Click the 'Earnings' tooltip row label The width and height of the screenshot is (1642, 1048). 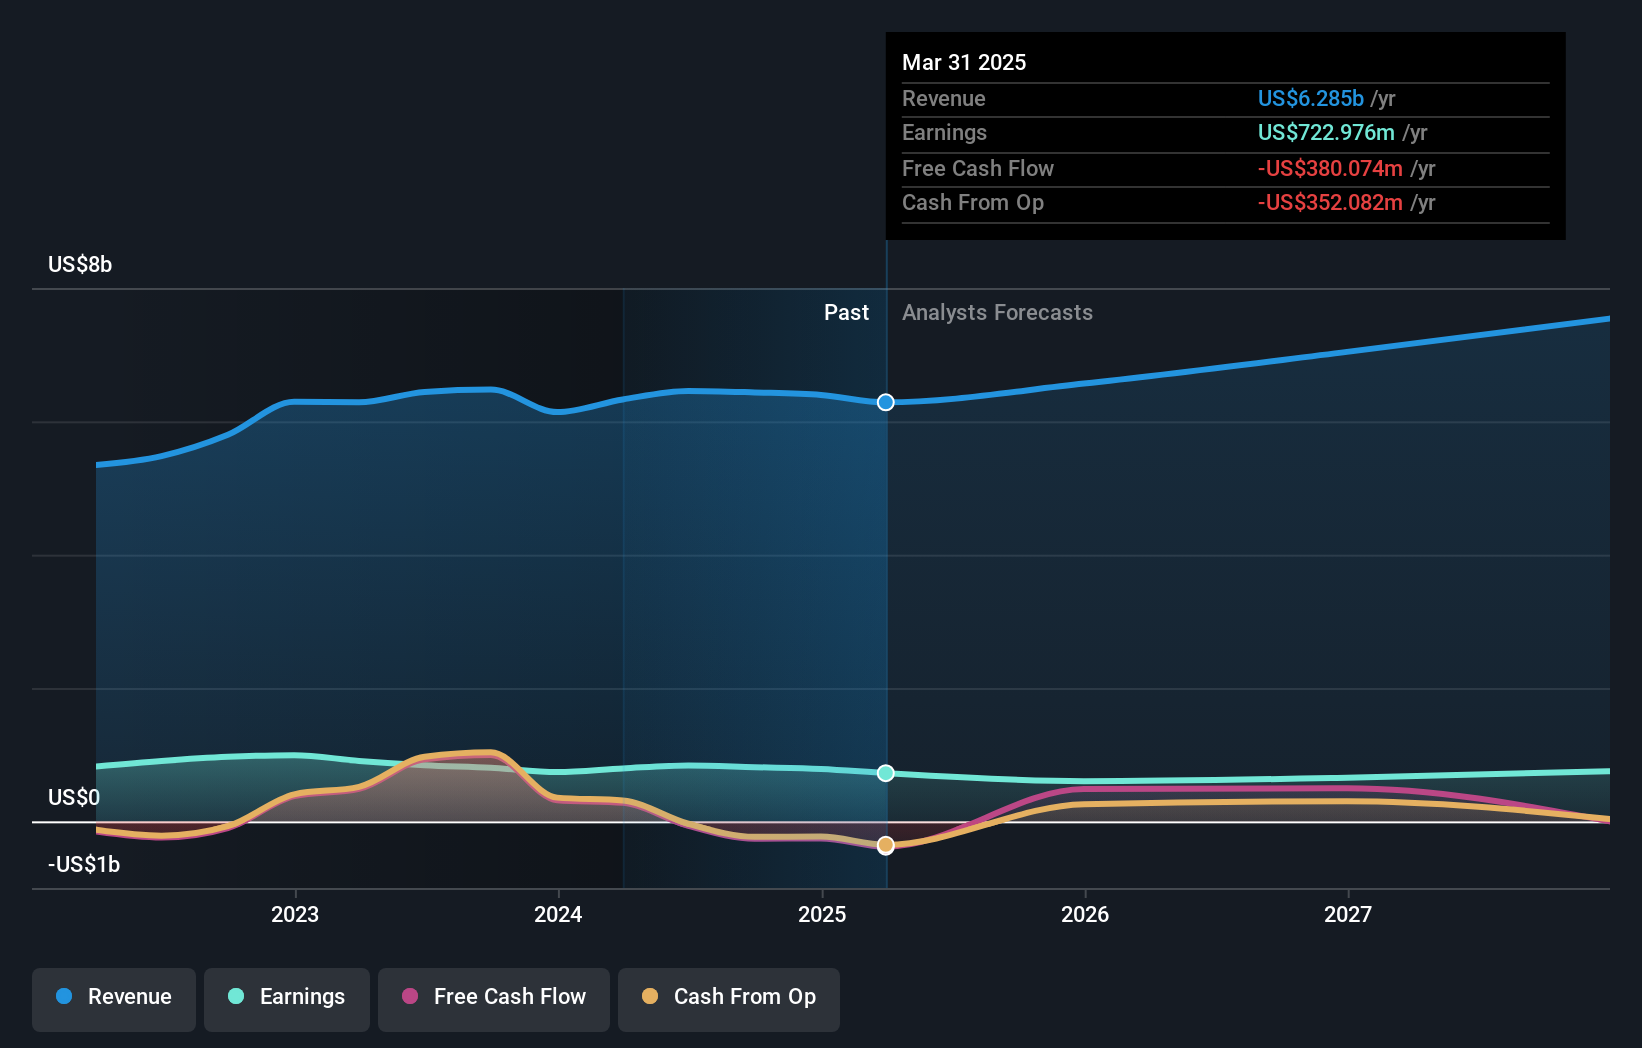click(944, 132)
